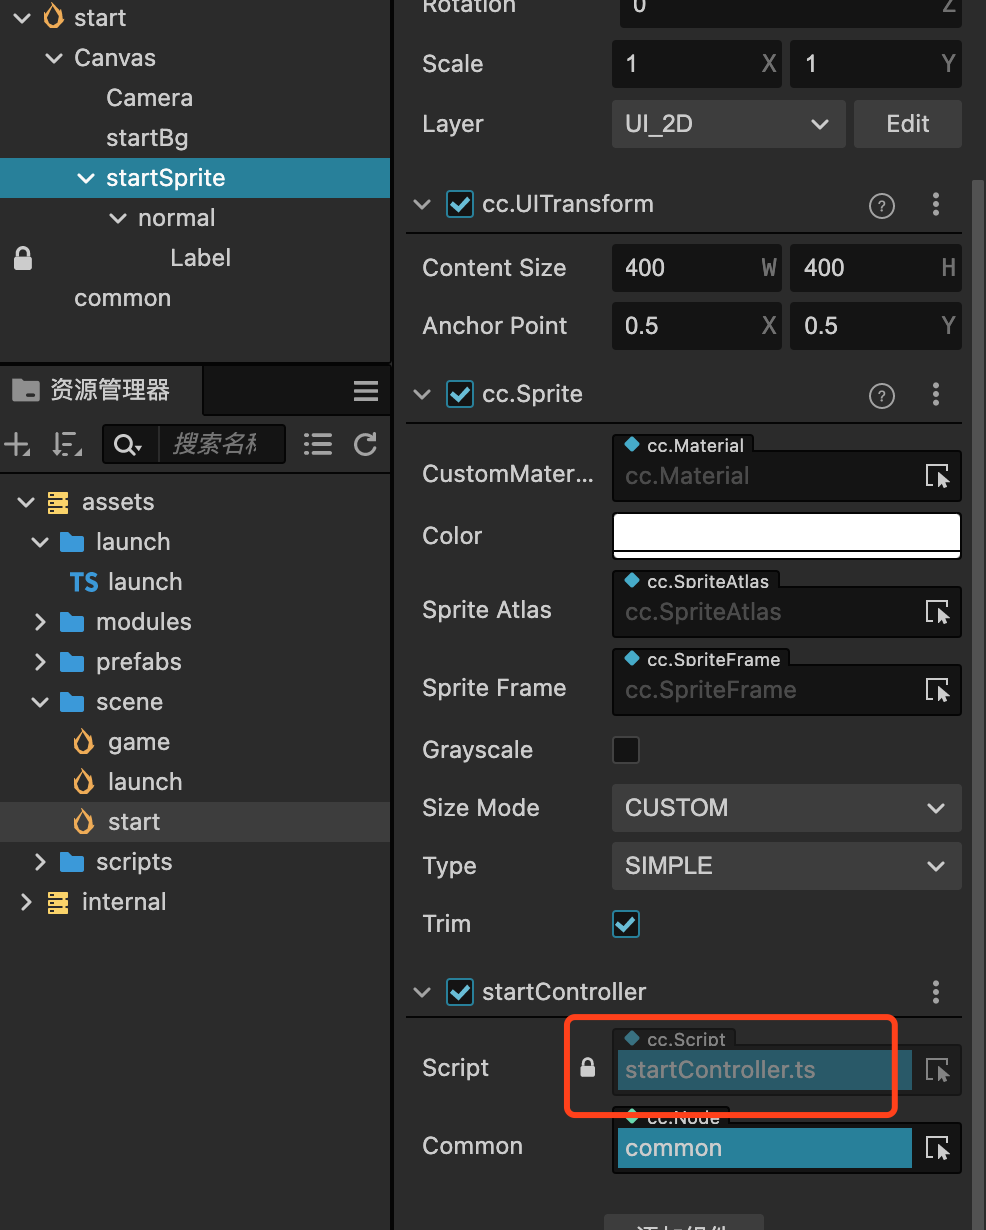Pick a Sprite Frame asset with picker icon

coord(937,690)
